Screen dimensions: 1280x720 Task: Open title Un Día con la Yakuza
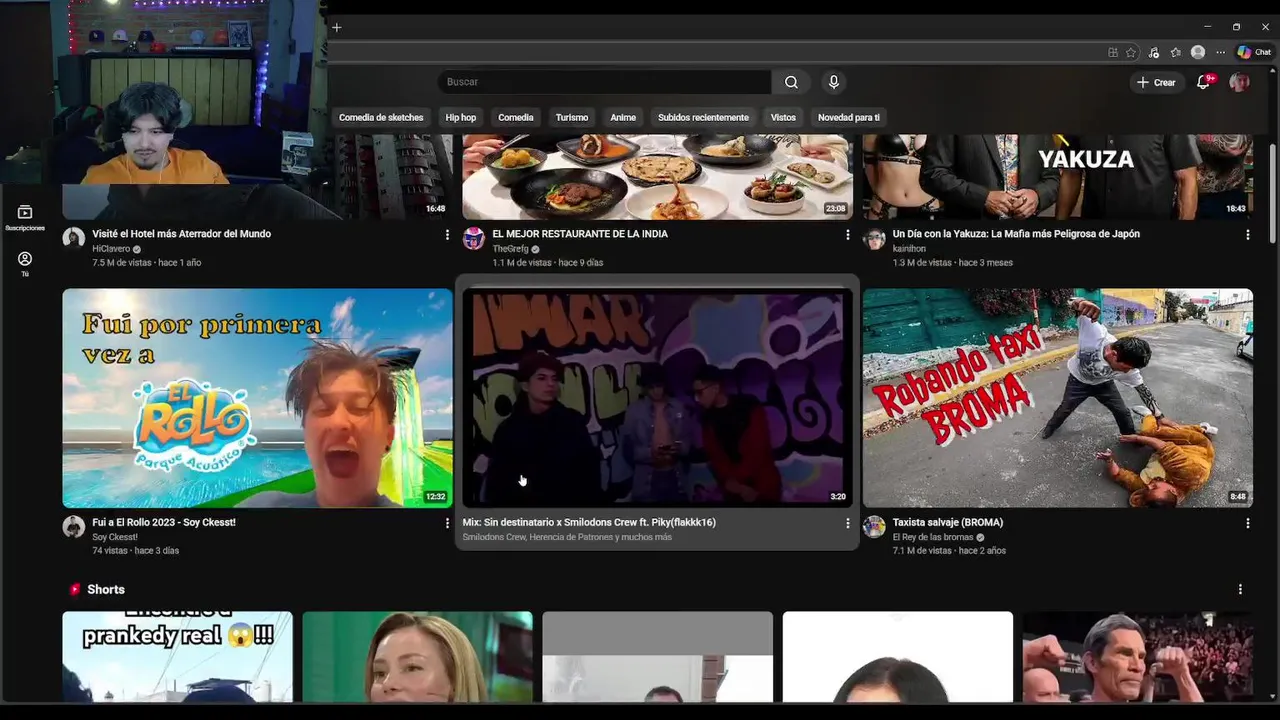click(1016, 234)
